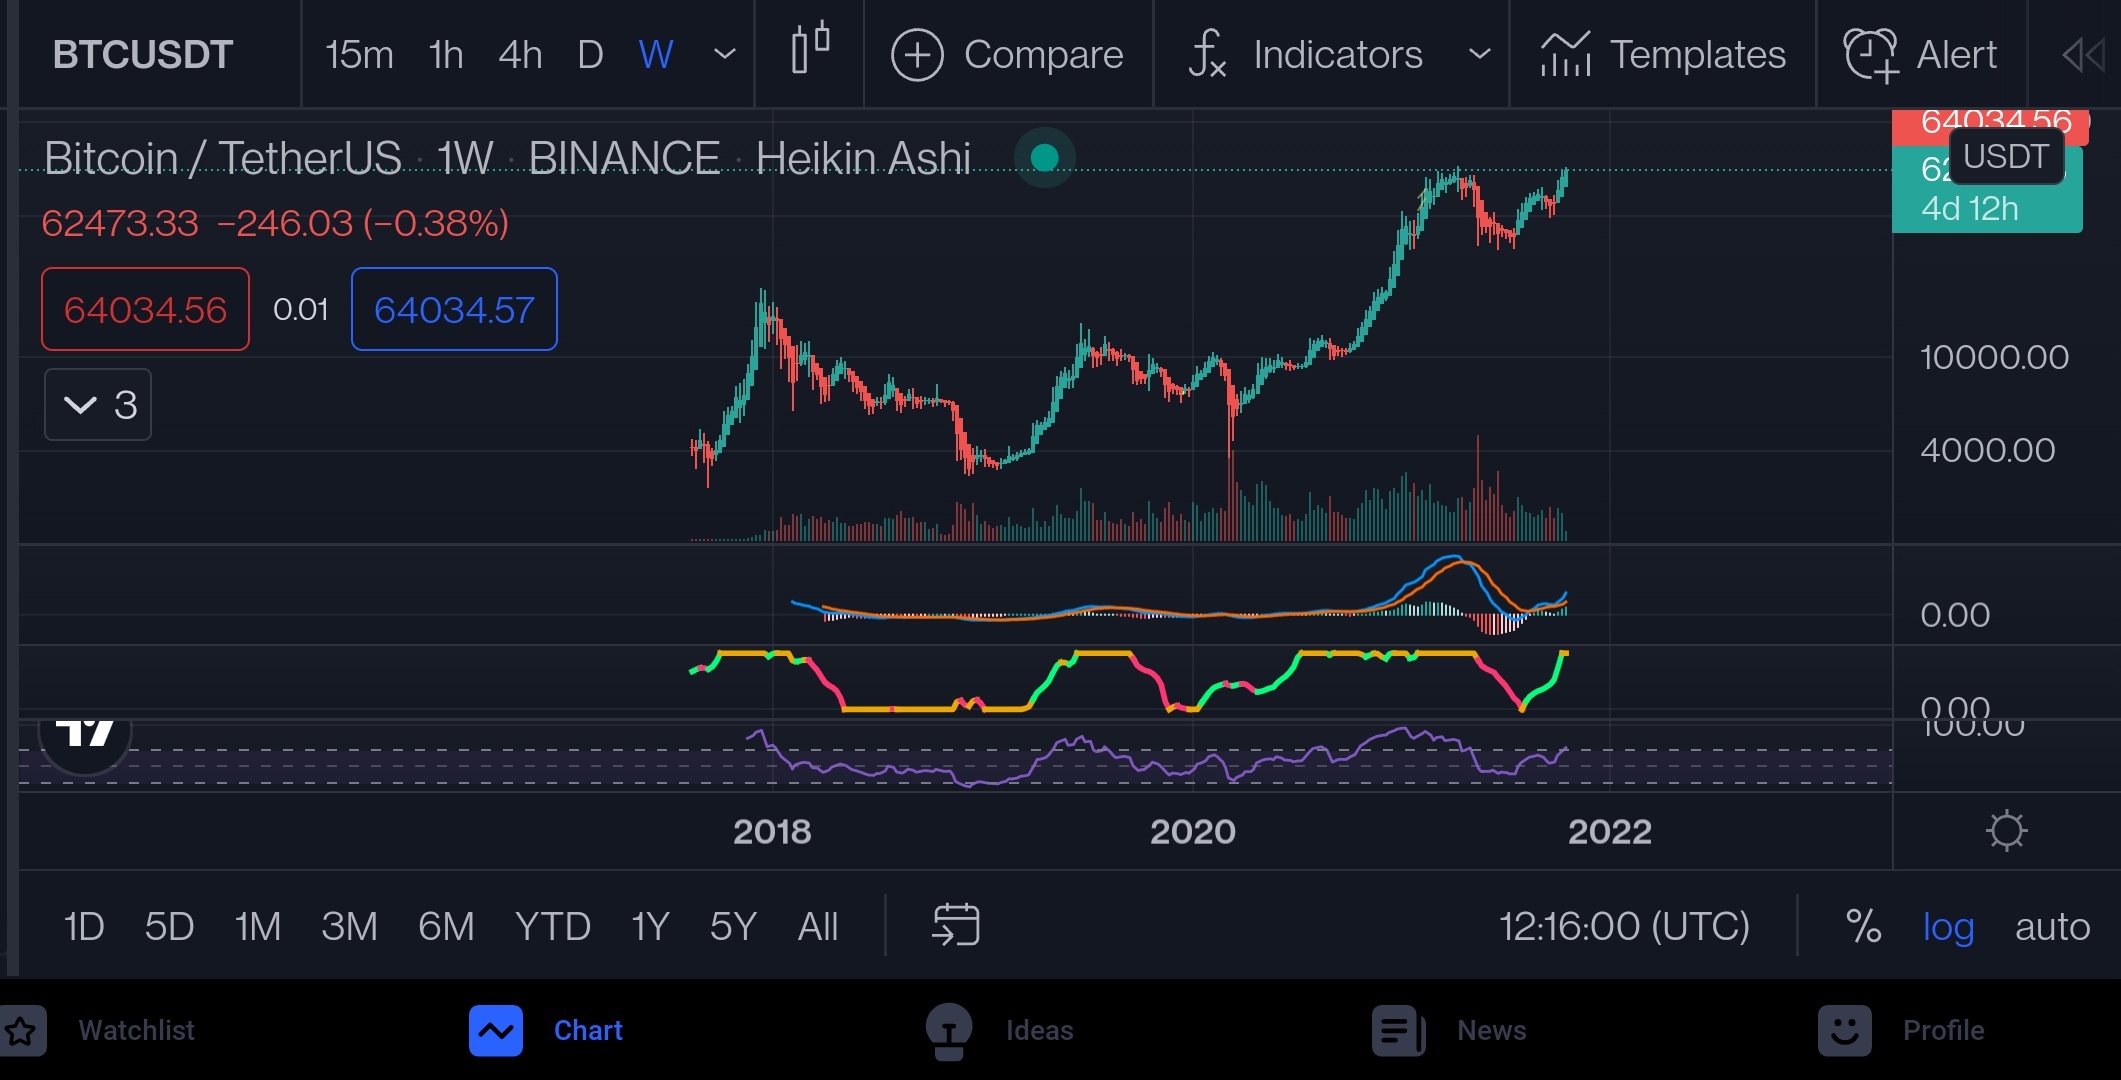Toggle percent scale mode

[1862, 927]
